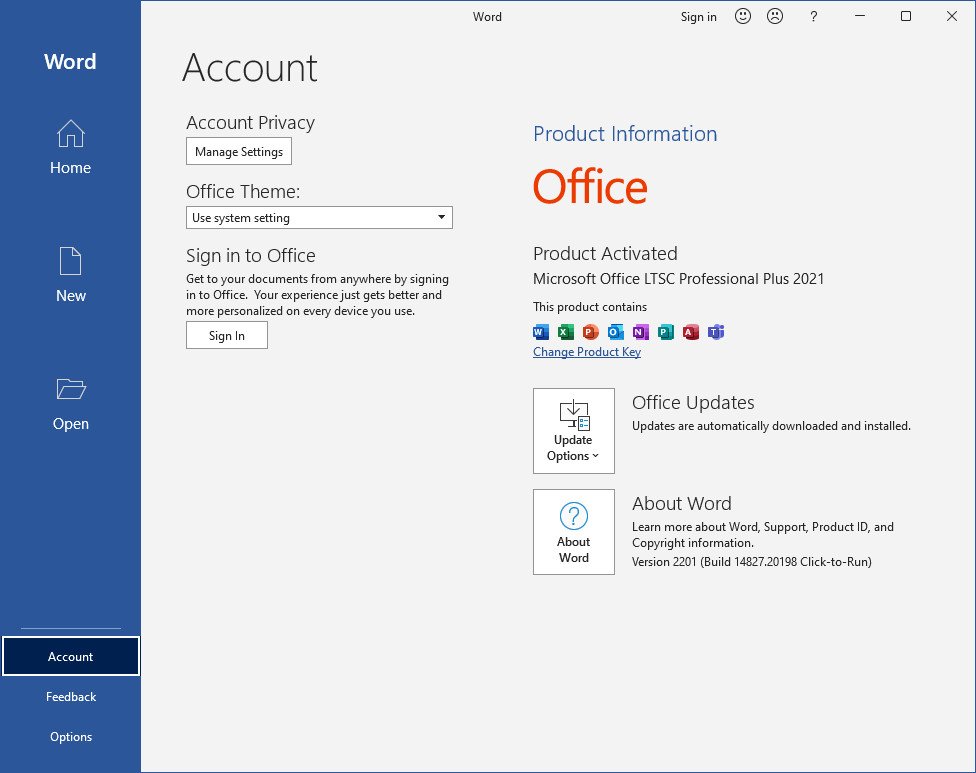Viewport: 976px width, 773px height.
Task: Click the PowerPoint app icon
Action: (590, 332)
